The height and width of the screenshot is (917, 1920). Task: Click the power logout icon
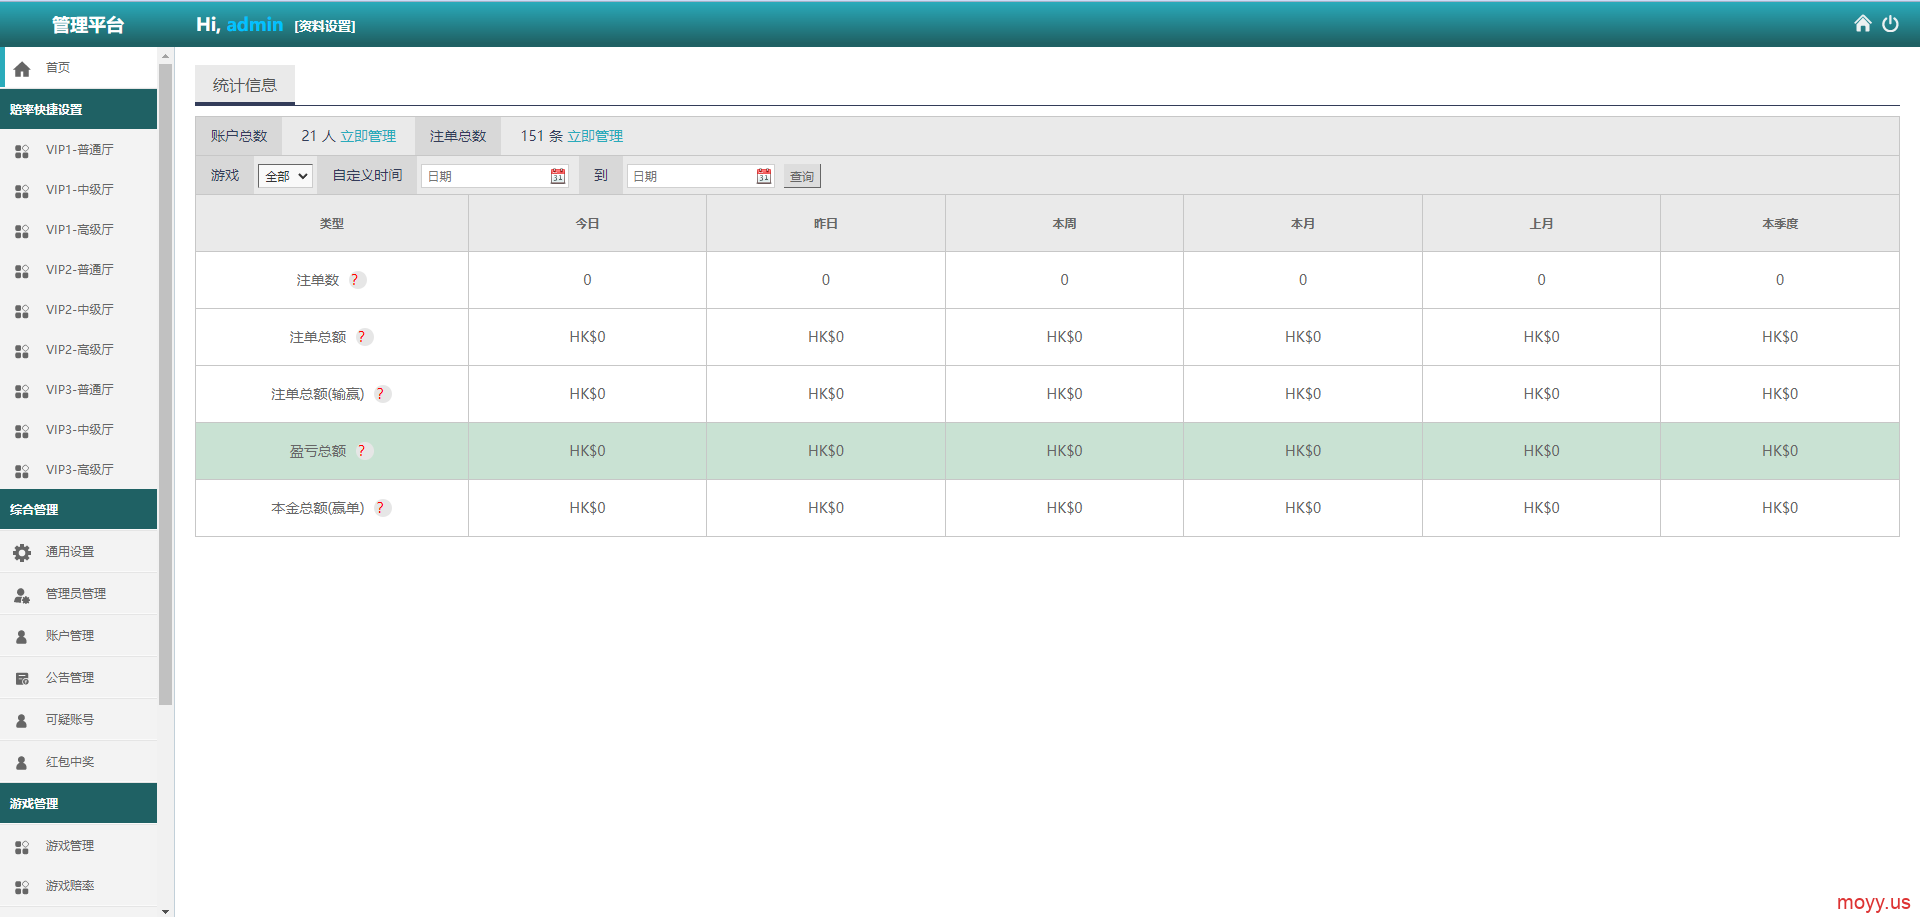[1890, 23]
